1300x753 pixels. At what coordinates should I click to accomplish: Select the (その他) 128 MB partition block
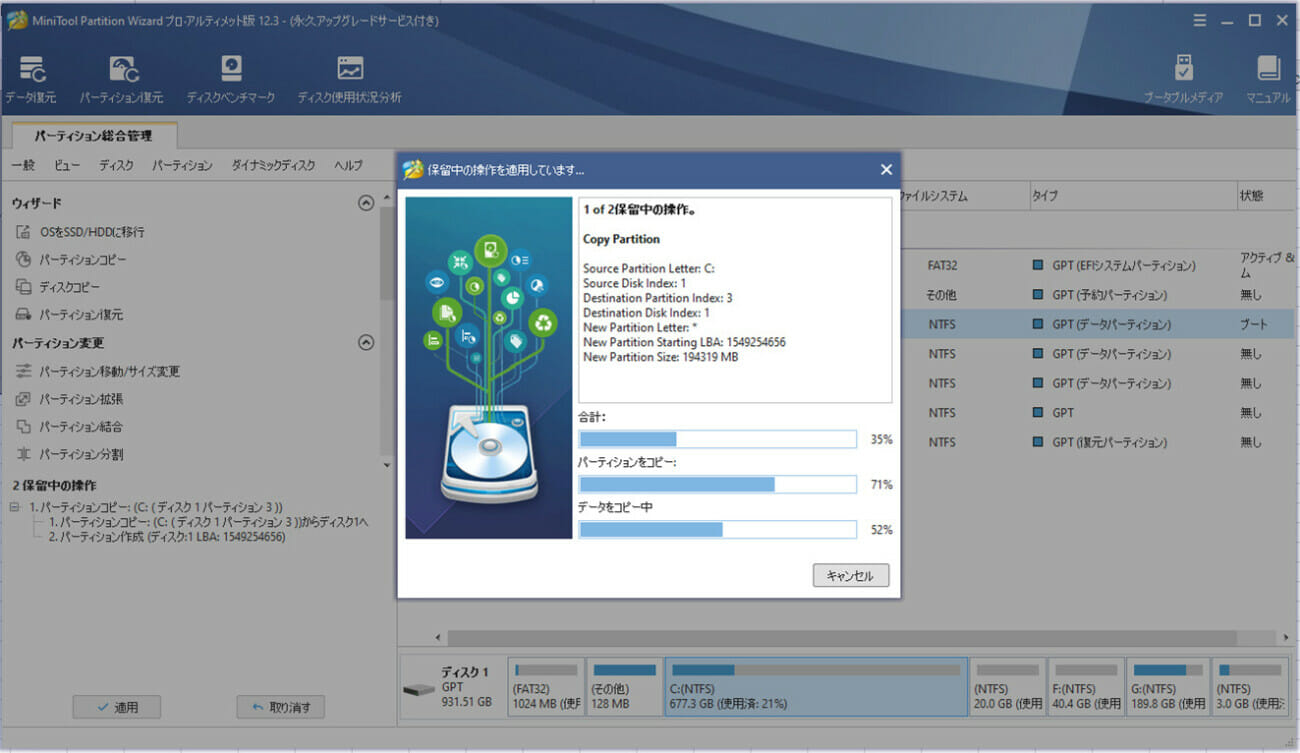[623, 687]
